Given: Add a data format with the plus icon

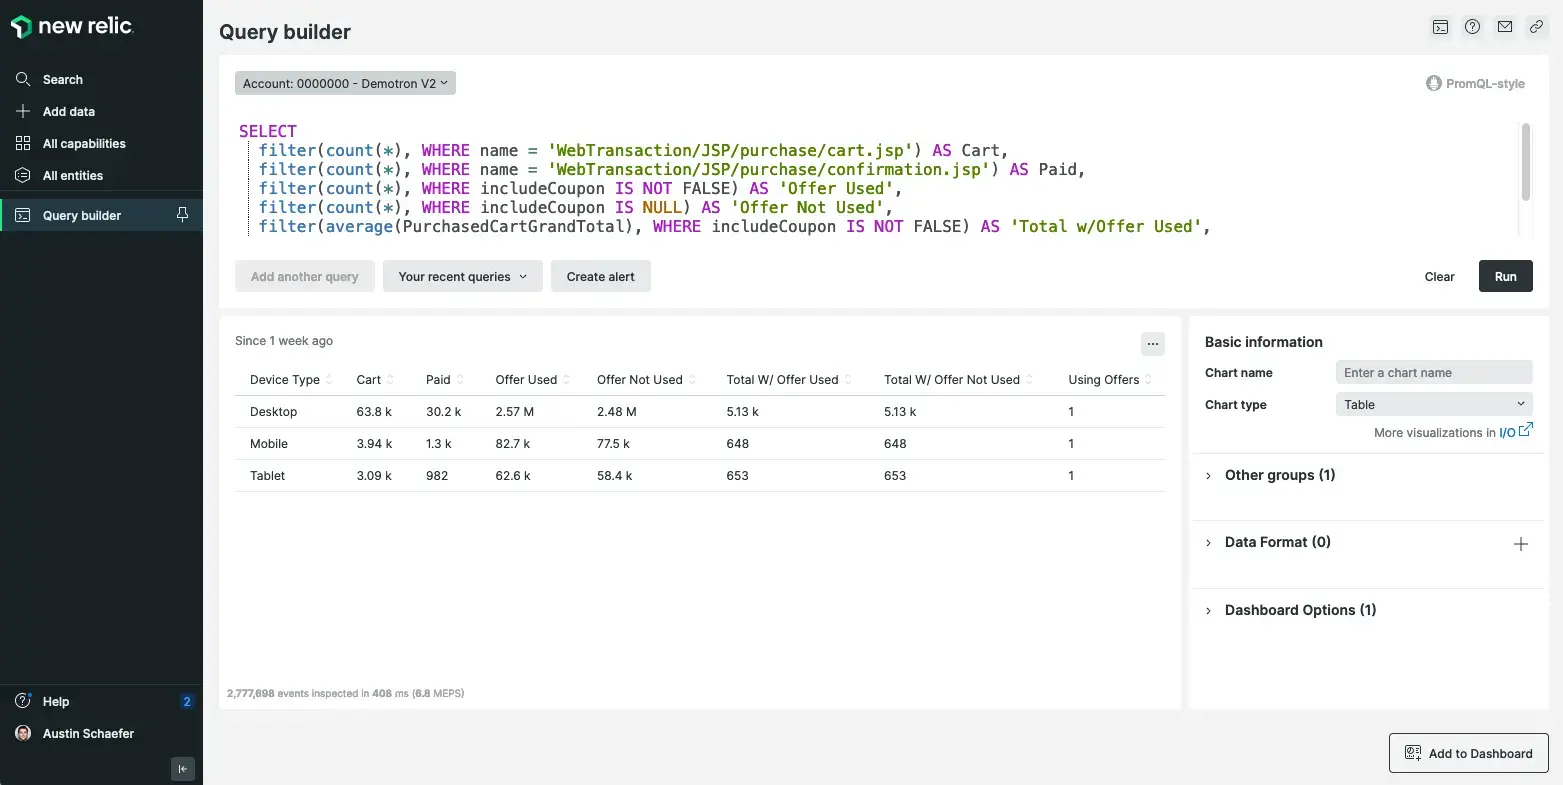Looking at the screenshot, I should [x=1520, y=544].
